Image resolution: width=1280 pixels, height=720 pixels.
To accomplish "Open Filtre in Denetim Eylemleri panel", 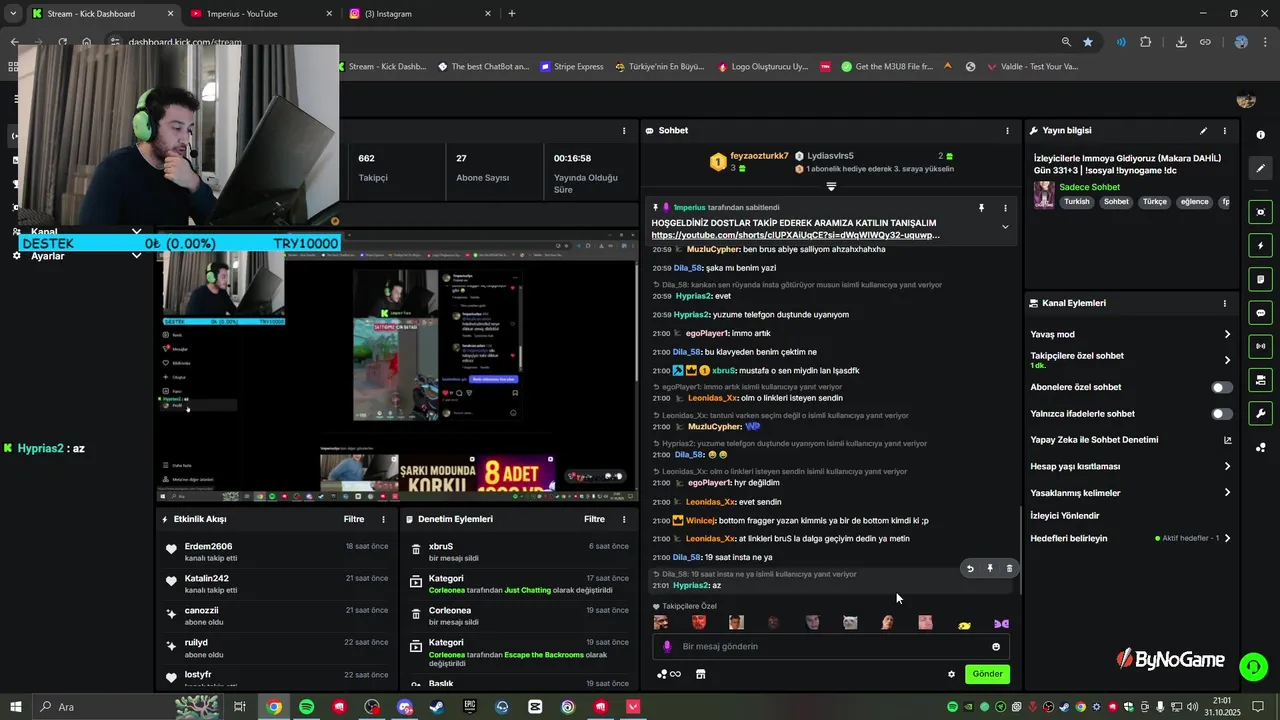I will click(595, 519).
